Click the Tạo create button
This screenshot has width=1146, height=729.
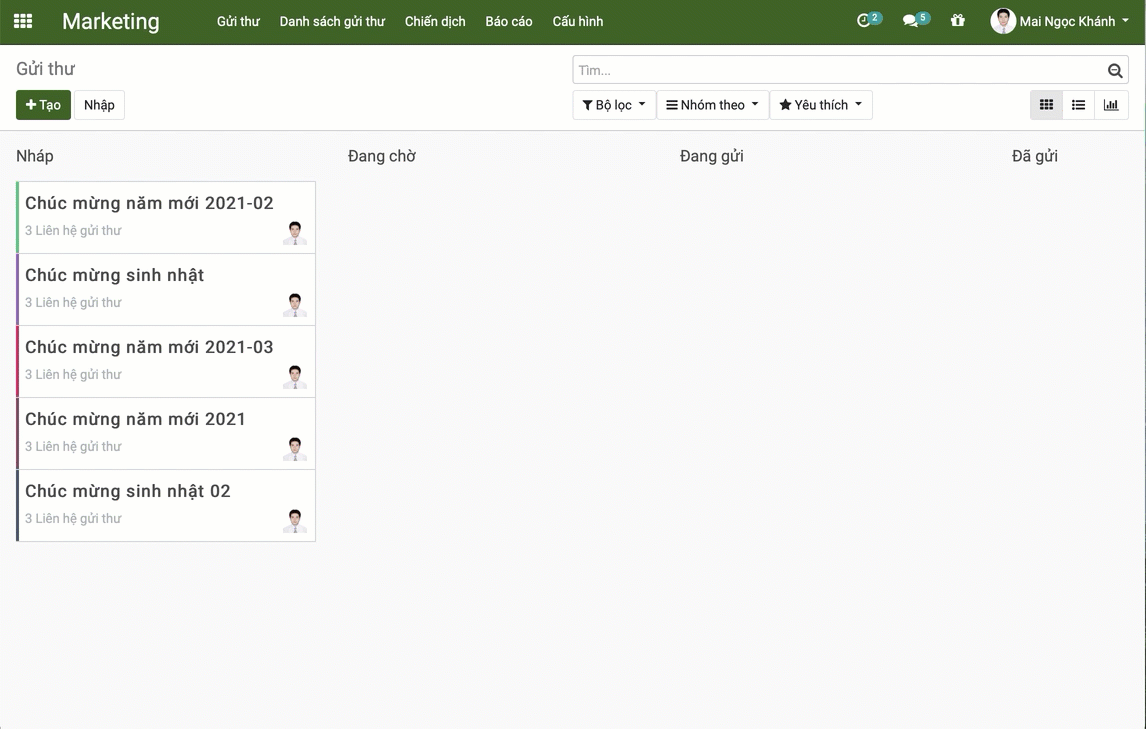pyautogui.click(x=43, y=105)
